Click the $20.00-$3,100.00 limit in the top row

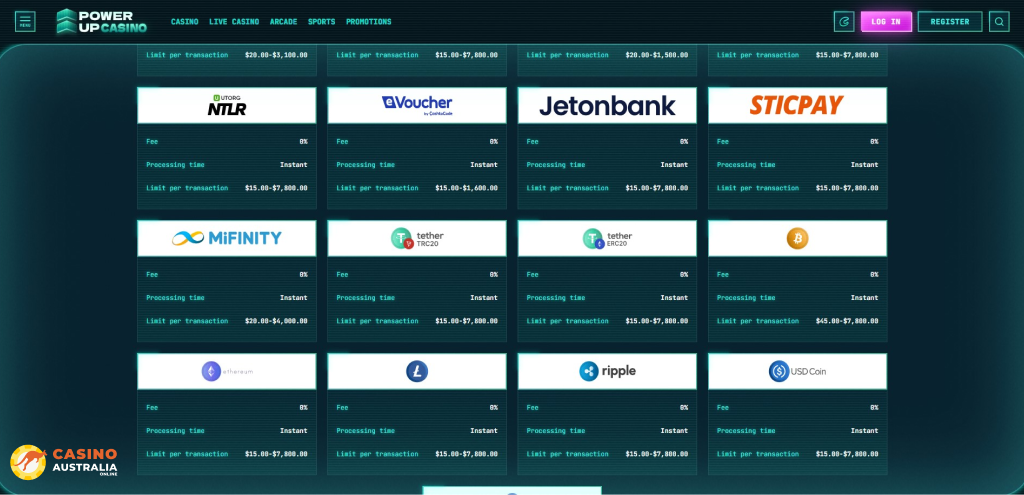pyautogui.click(x=276, y=55)
